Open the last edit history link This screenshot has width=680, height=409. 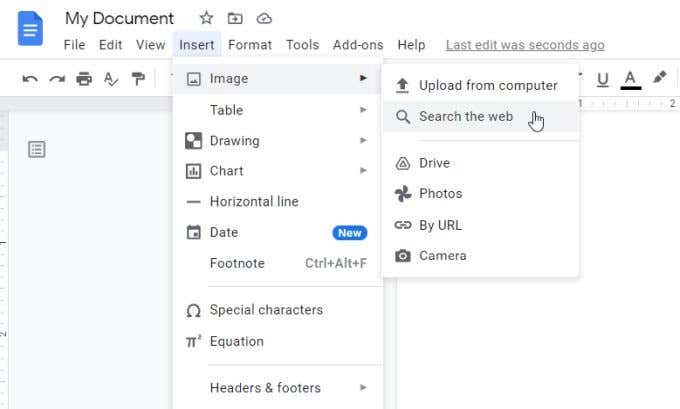click(x=525, y=45)
